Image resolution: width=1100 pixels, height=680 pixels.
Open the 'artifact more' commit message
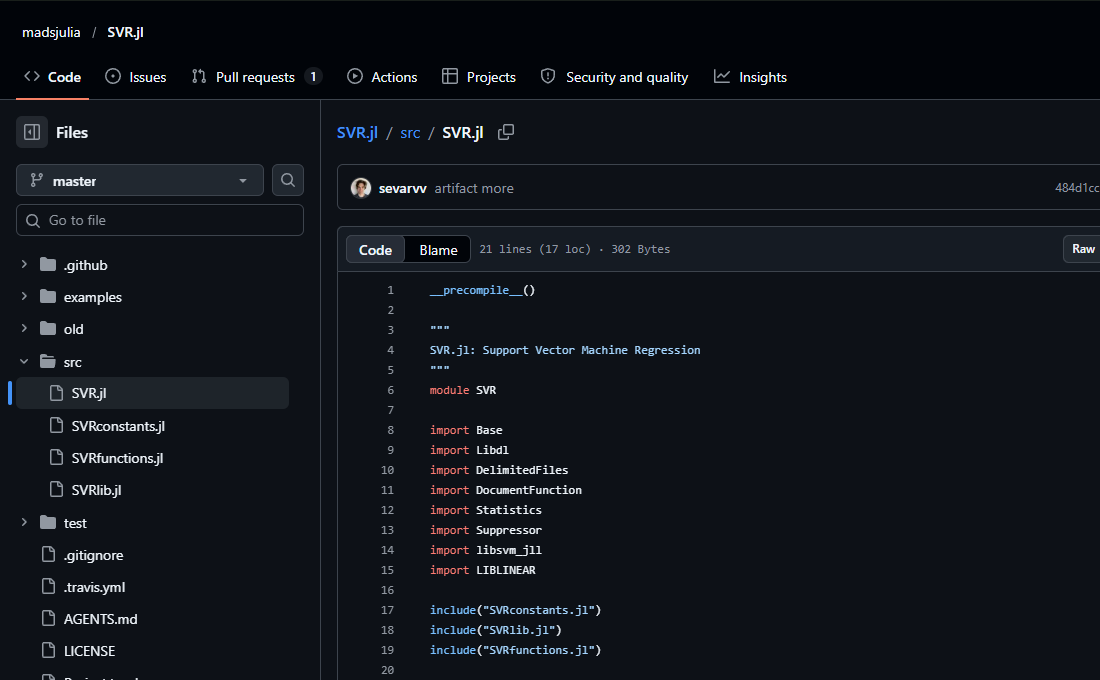[474, 188]
